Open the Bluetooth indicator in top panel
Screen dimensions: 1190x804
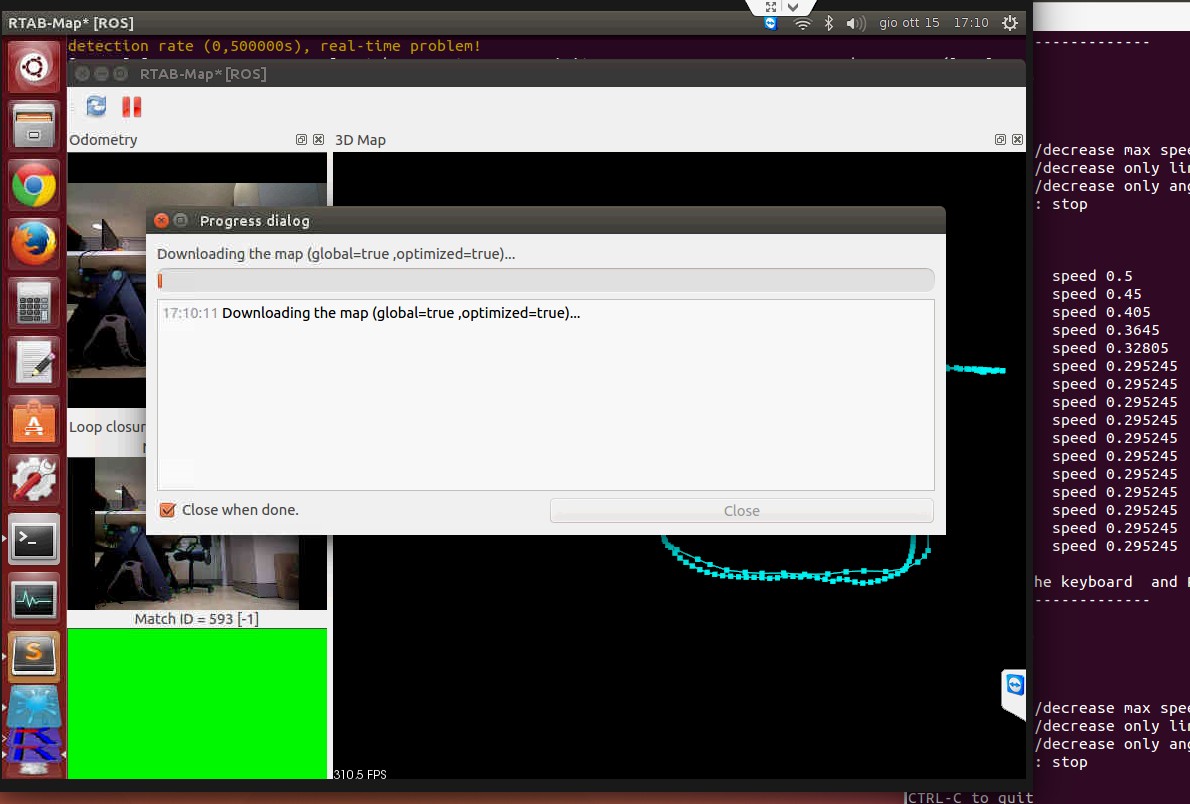point(829,23)
